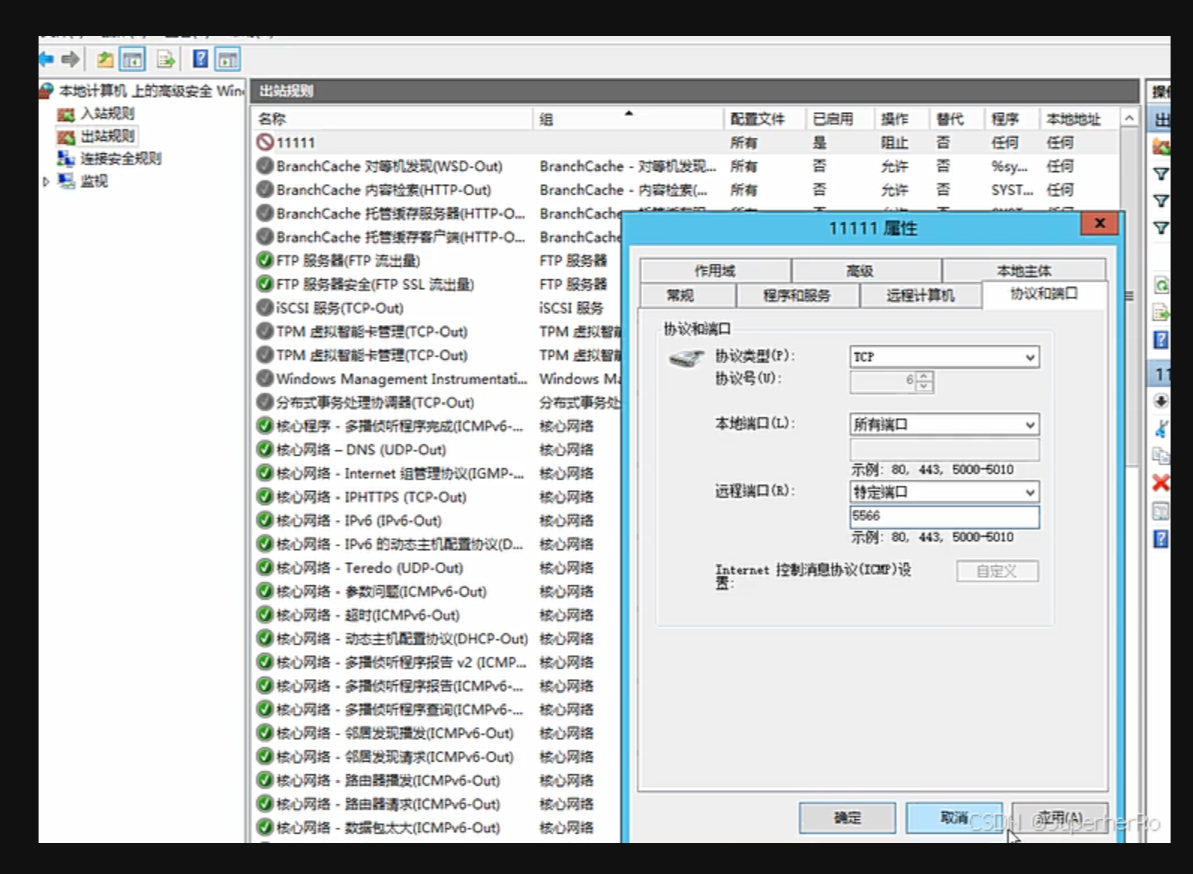
Task: Click the Up one level folder icon
Action: pyautogui.click(x=105, y=59)
